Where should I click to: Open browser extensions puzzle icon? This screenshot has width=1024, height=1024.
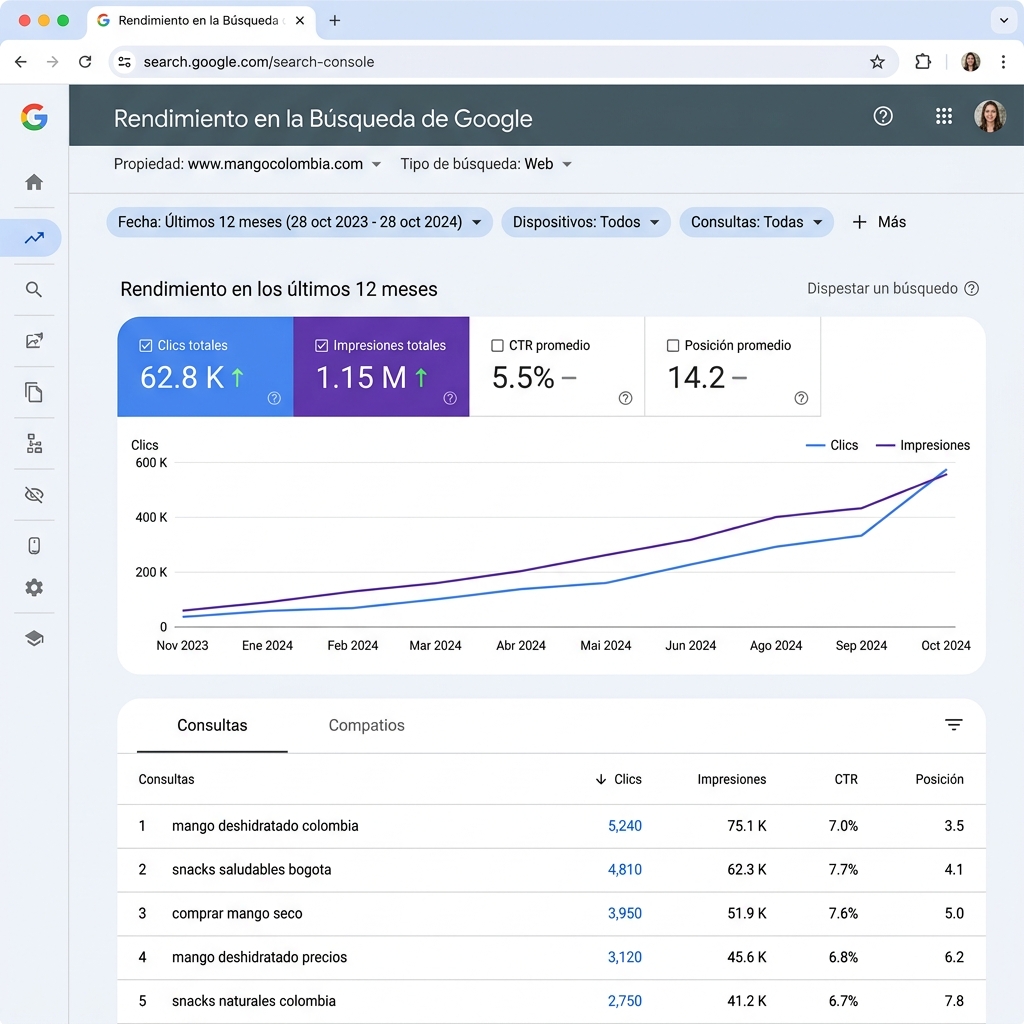(923, 61)
